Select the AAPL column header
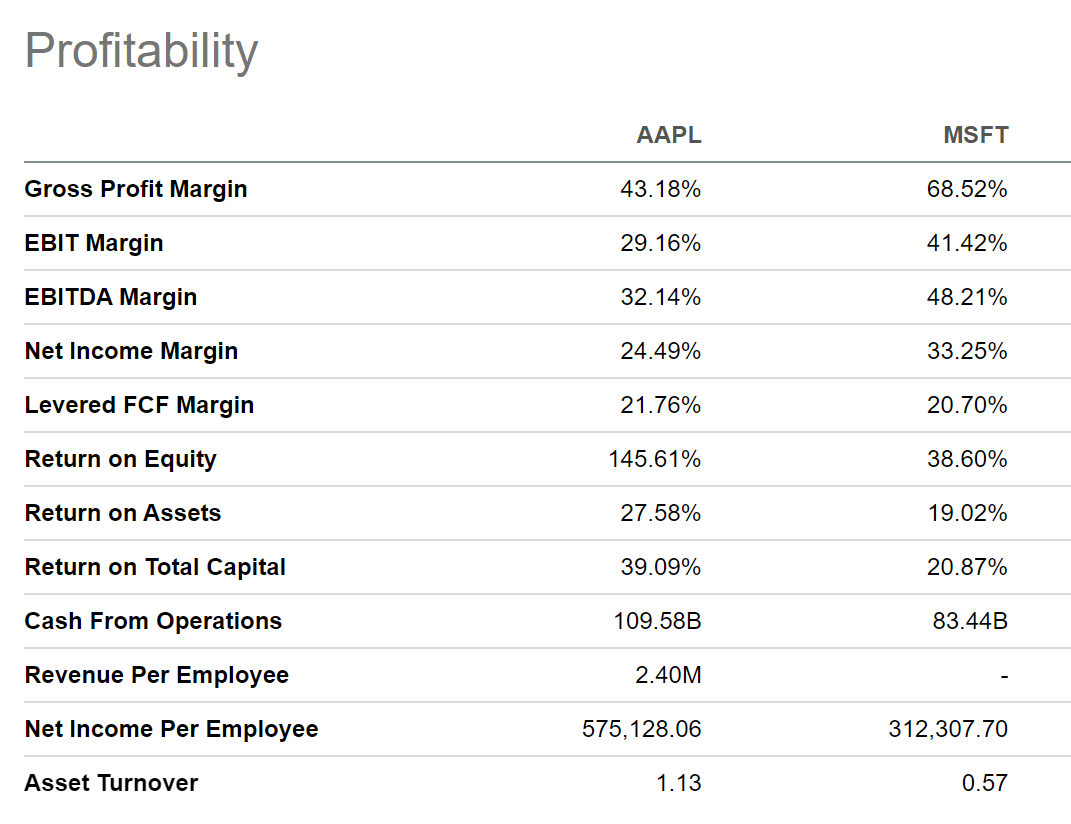This screenshot has height=824, width=1071. pos(669,135)
